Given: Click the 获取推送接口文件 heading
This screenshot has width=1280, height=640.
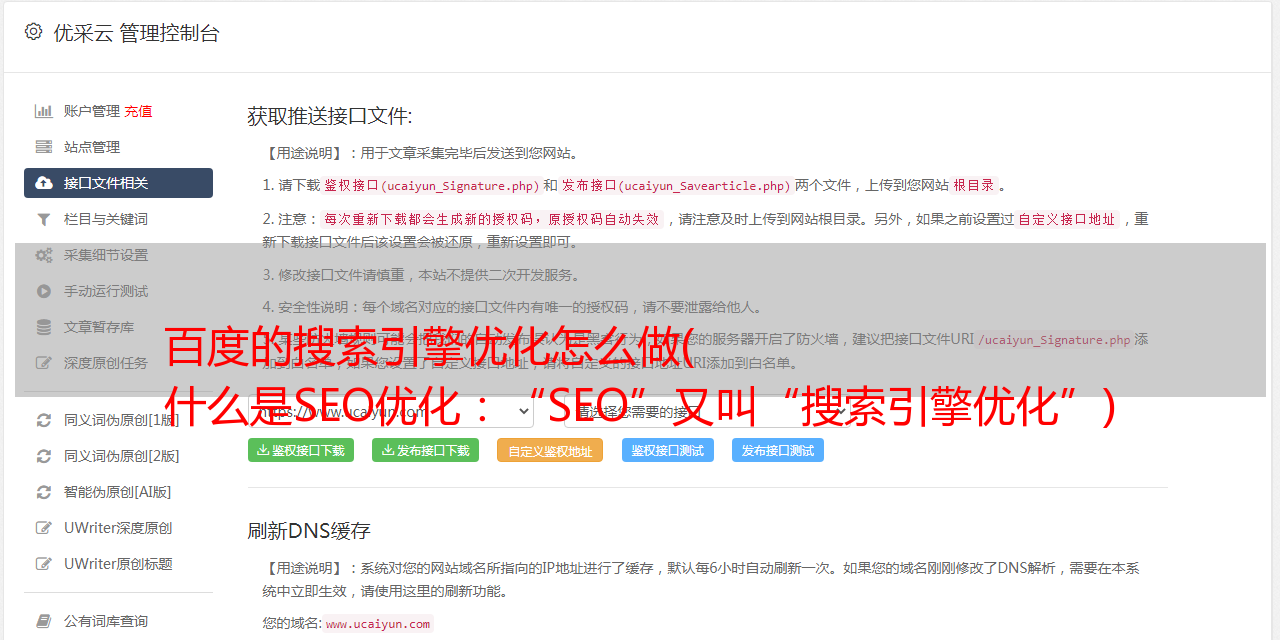Looking at the screenshot, I should [330, 116].
